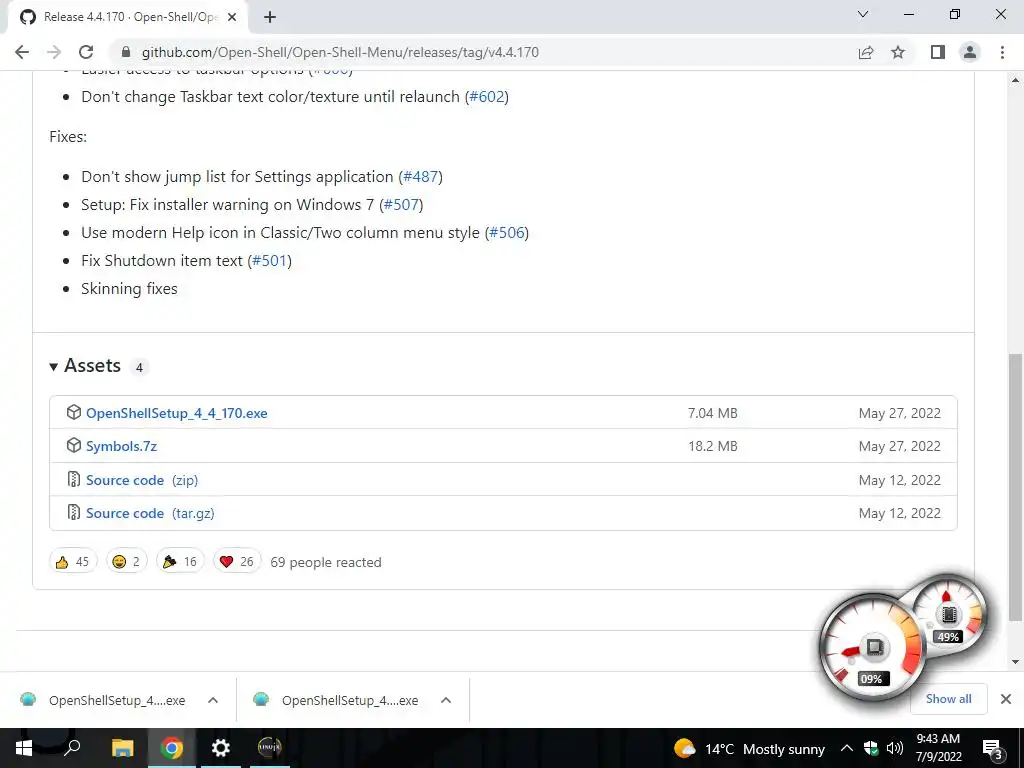This screenshot has height=768, width=1024.
Task: React with hooray party emoji (16)
Action: 180,562
